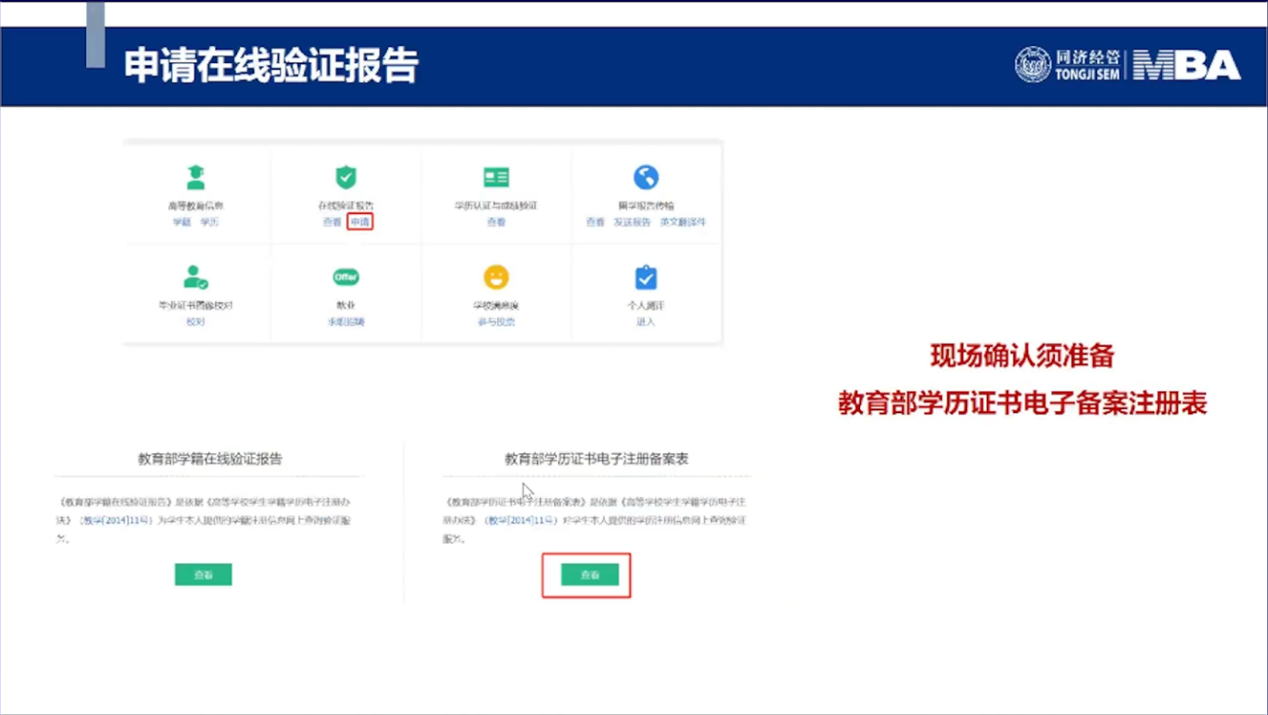The width and height of the screenshot is (1268, 715).
Task: Click the green shield 在线验证报告 icon
Action: 346,178
